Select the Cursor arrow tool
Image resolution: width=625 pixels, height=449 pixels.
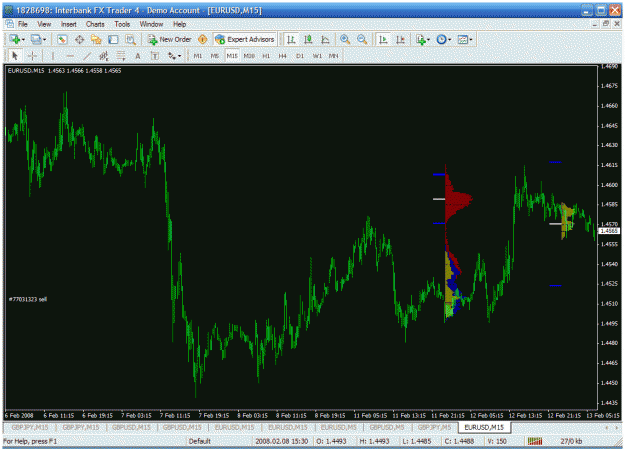pyautogui.click(x=15, y=56)
